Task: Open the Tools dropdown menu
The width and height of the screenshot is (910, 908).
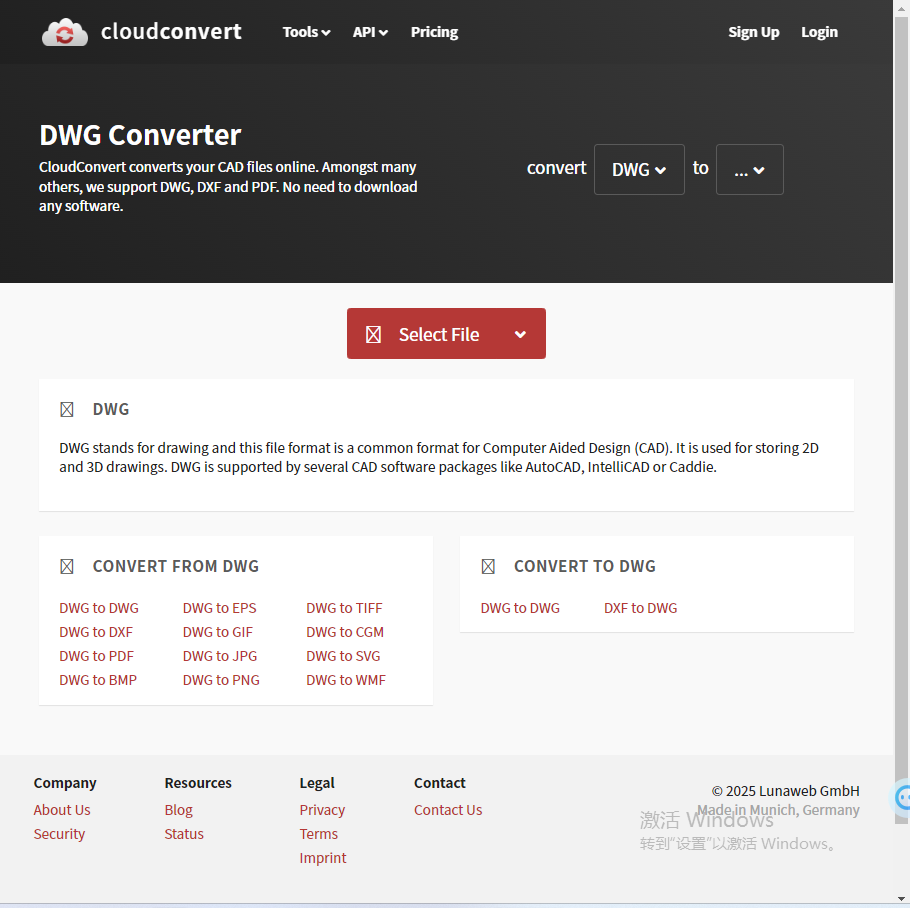Action: (x=306, y=32)
